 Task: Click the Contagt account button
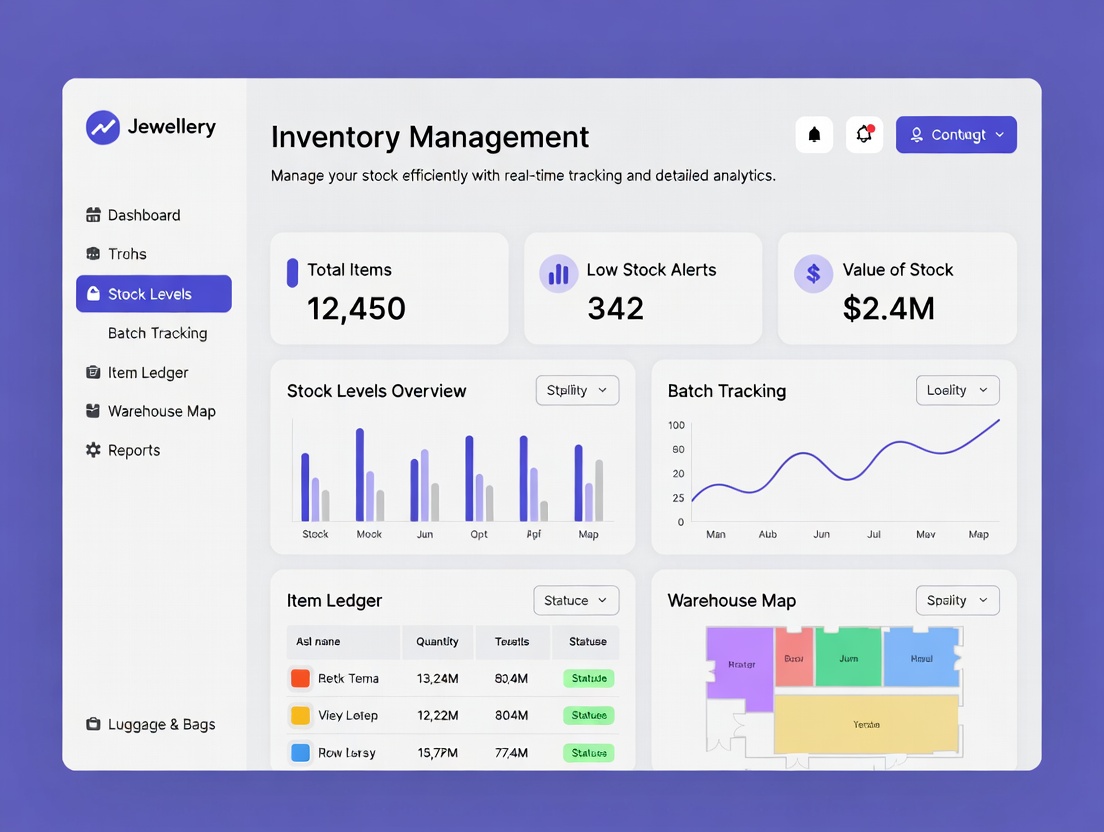click(x=956, y=135)
